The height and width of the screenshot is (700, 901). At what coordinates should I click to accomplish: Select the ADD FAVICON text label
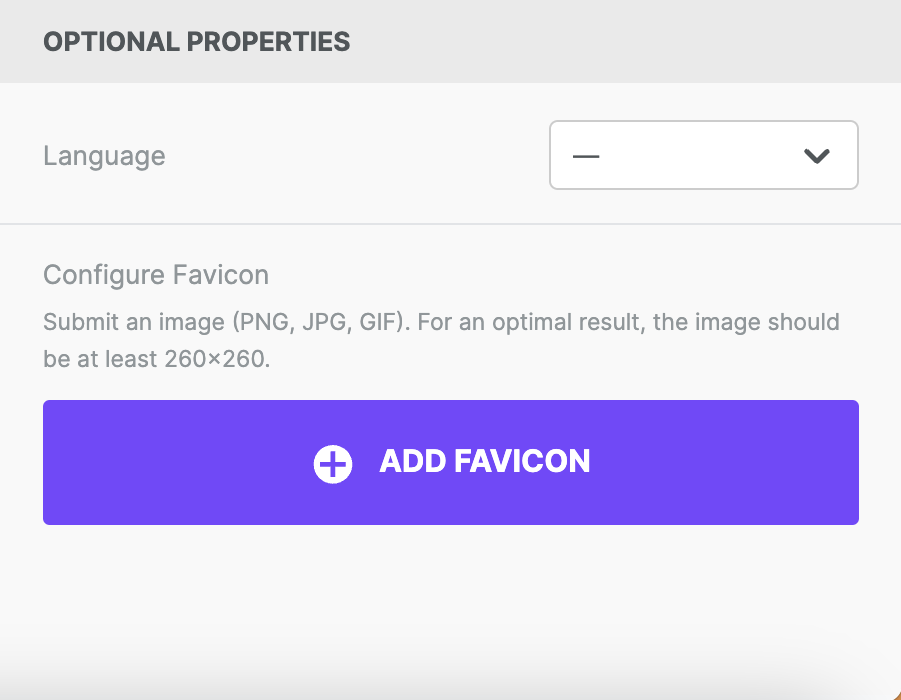click(484, 461)
